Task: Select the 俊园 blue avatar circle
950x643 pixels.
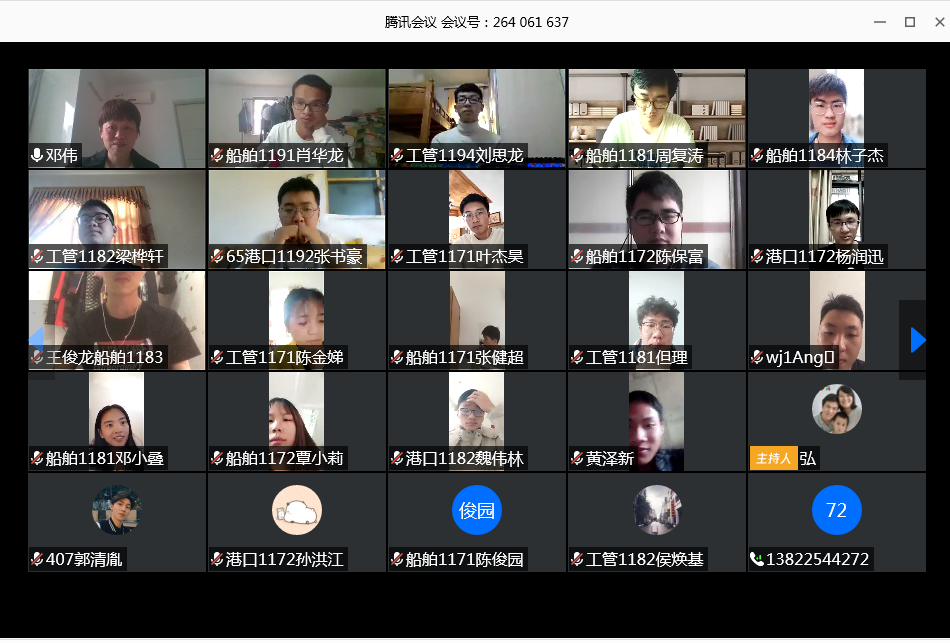Action: [477, 510]
